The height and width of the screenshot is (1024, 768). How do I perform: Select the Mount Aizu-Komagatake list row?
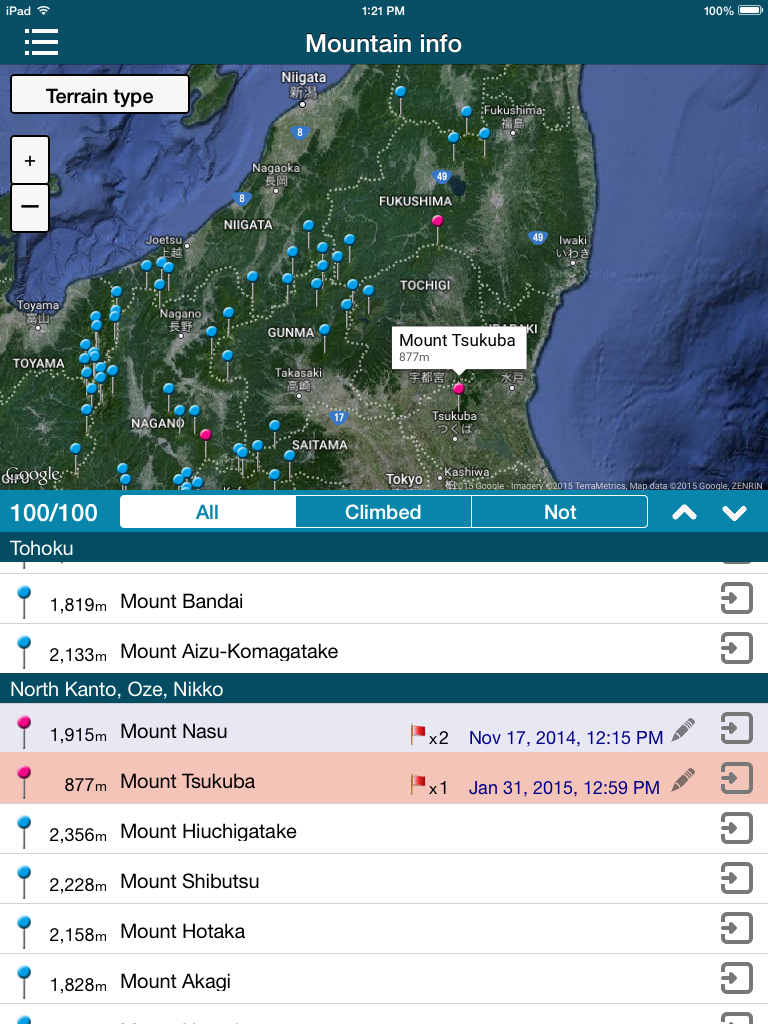pyautogui.click(x=384, y=648)
